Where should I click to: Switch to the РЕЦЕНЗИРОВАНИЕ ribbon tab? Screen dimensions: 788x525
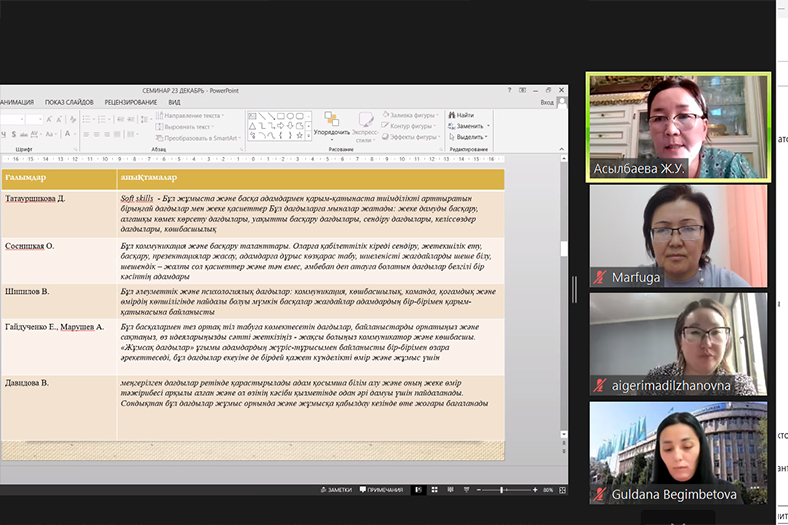tap(130, 102)
